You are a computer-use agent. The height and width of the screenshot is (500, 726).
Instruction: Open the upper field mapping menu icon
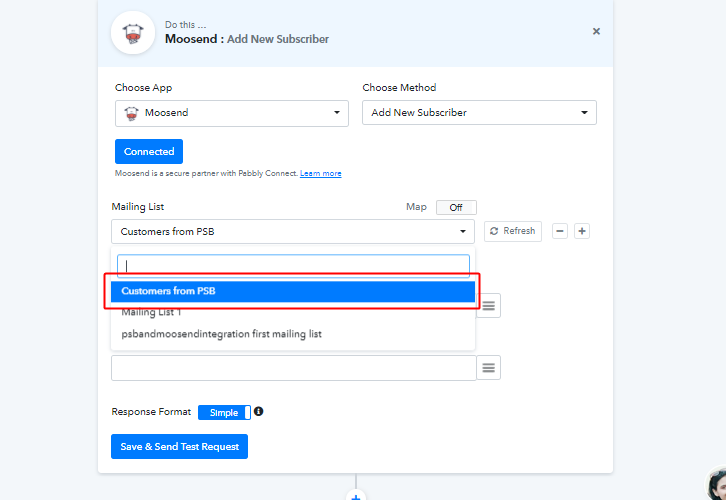(x=488, y=306)
